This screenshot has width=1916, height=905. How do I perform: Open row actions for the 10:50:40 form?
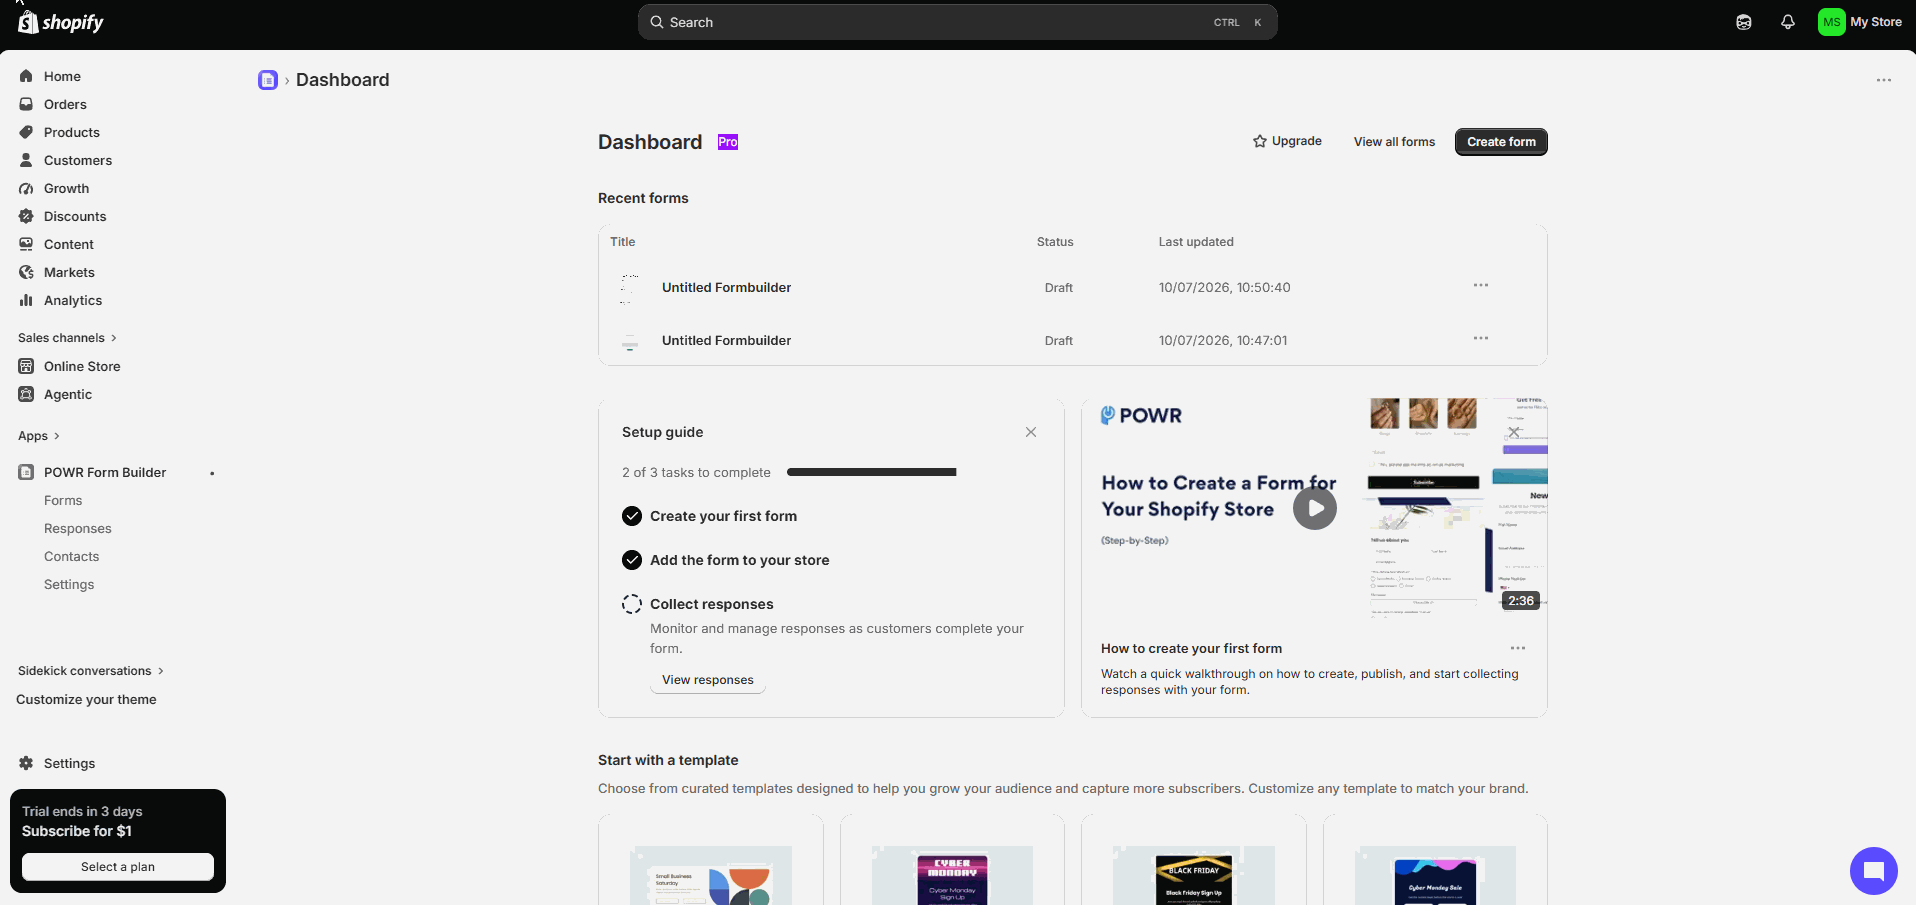point(1481,286)
